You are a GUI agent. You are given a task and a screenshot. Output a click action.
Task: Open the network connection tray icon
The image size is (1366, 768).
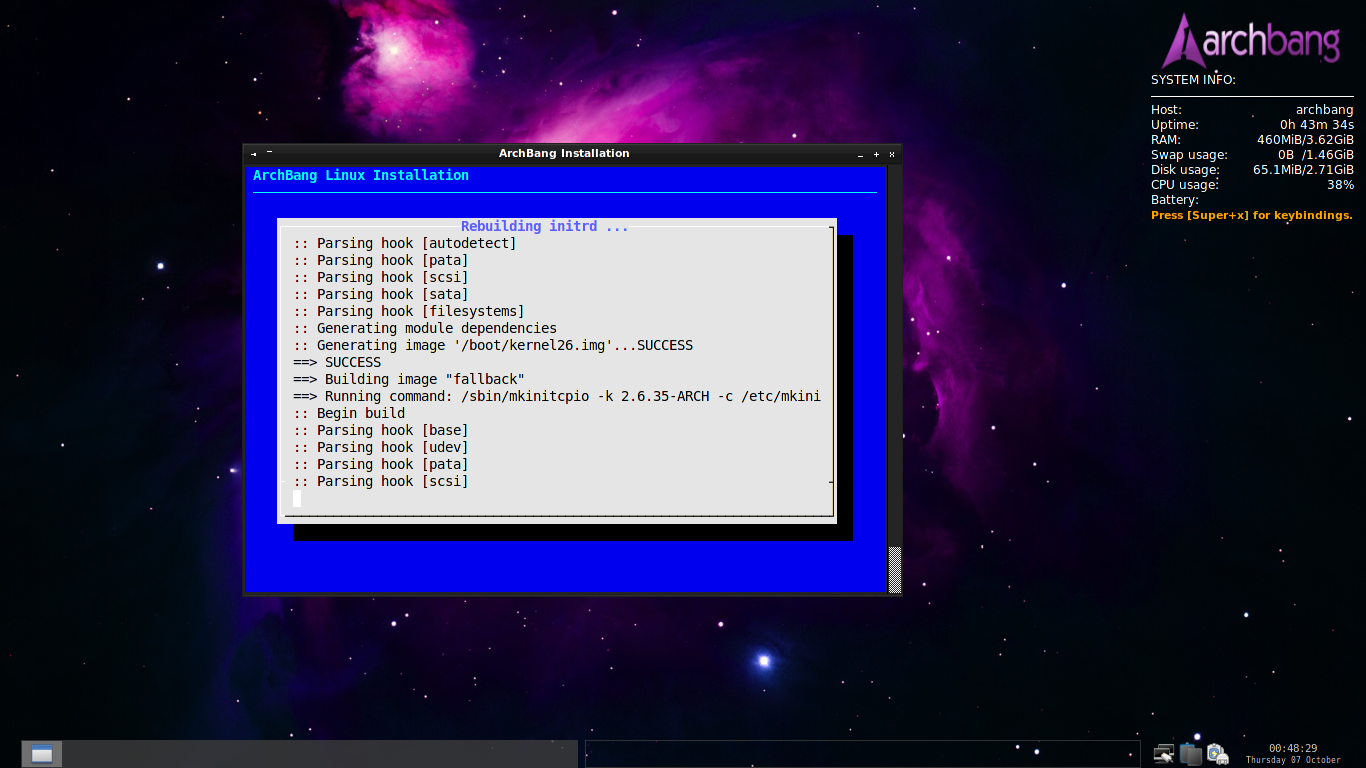(x=1164, y=754)
